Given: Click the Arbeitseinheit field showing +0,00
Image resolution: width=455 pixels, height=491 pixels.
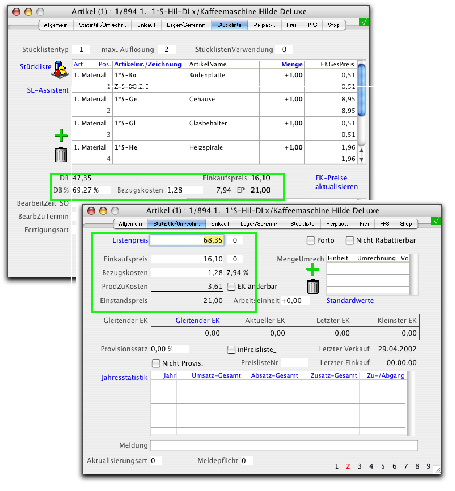Looking at the screenshot, I should [x=295, y=300].
